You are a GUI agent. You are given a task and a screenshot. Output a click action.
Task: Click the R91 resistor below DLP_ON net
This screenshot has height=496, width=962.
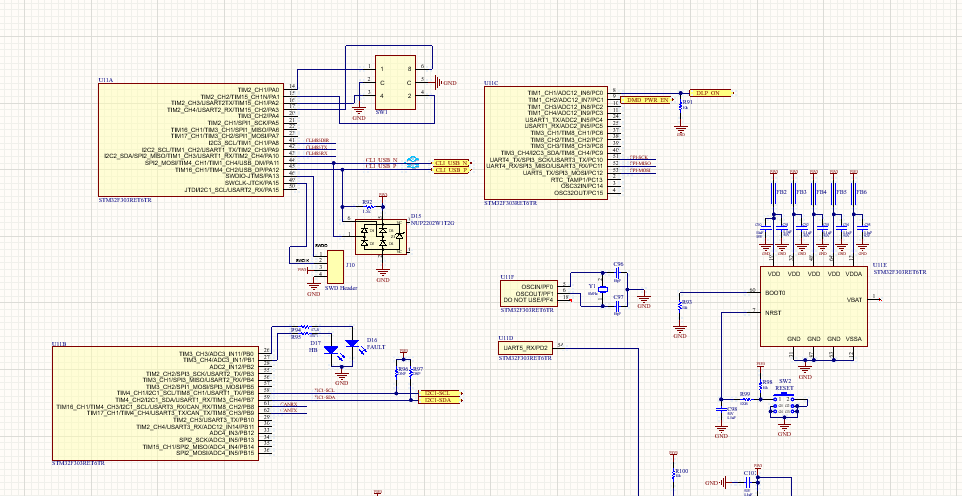680,107
